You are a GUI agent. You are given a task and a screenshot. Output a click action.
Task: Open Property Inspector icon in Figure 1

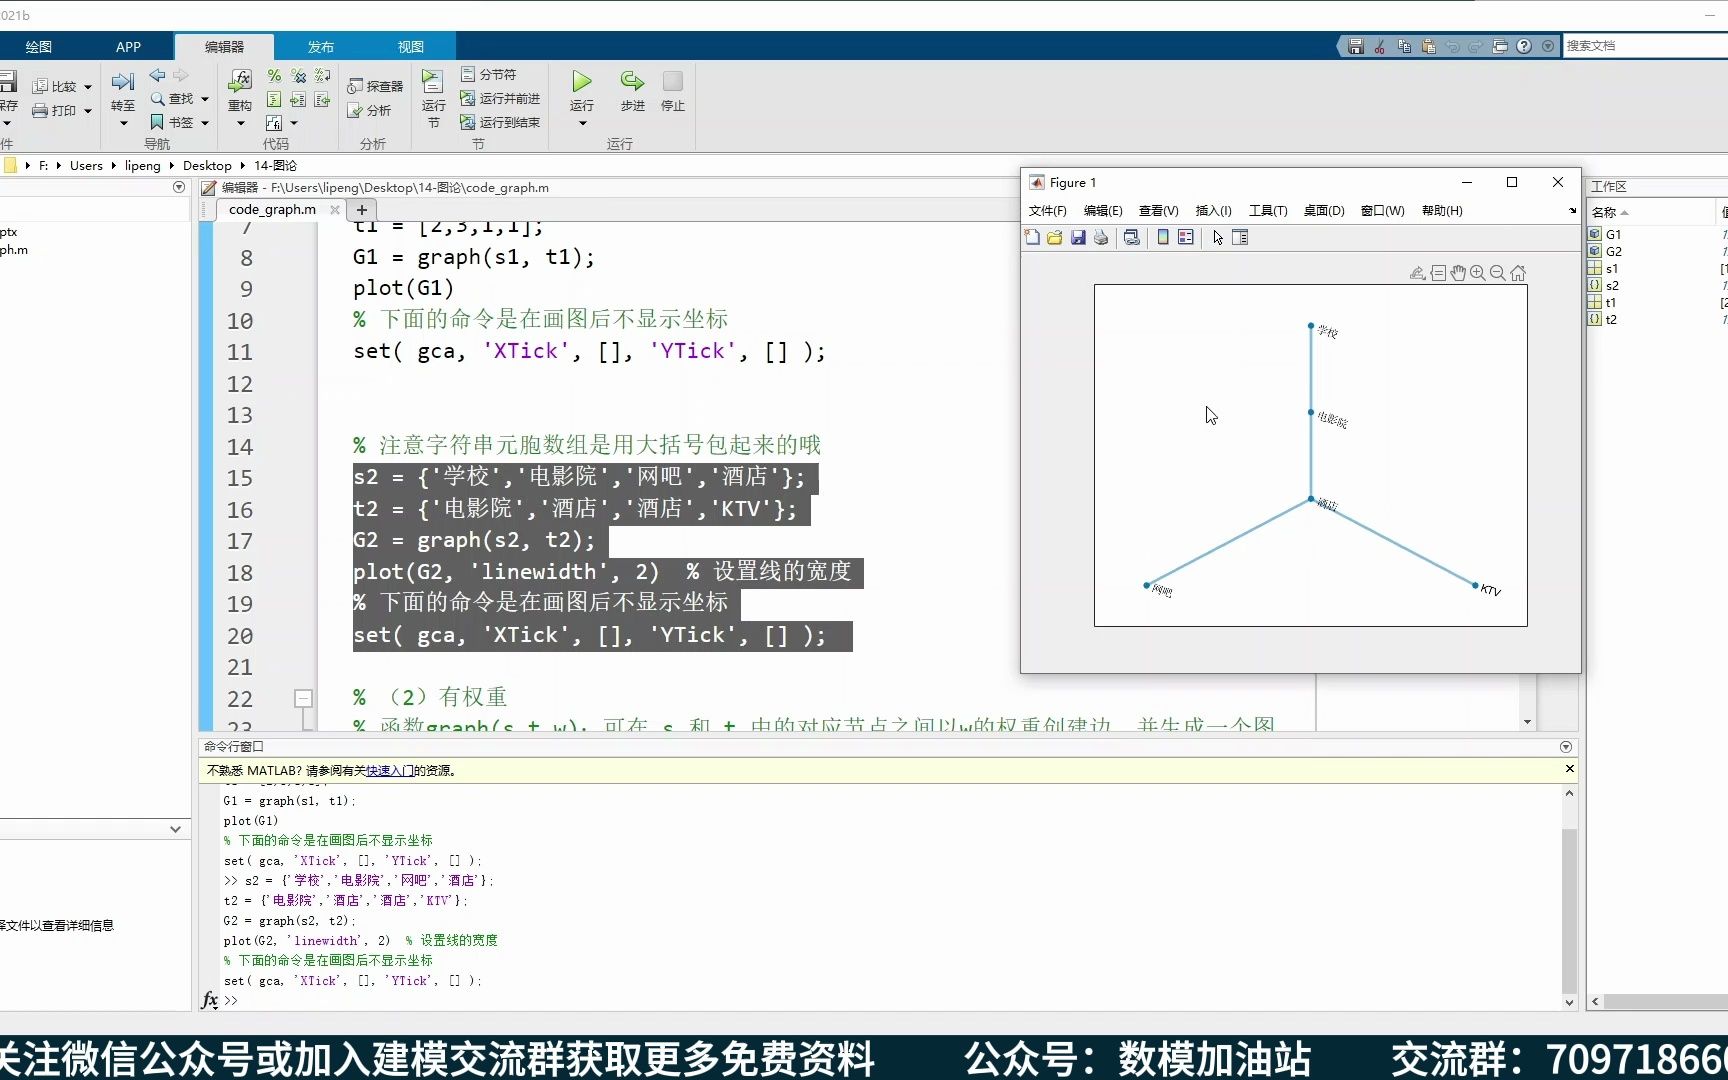(1240, 237)
